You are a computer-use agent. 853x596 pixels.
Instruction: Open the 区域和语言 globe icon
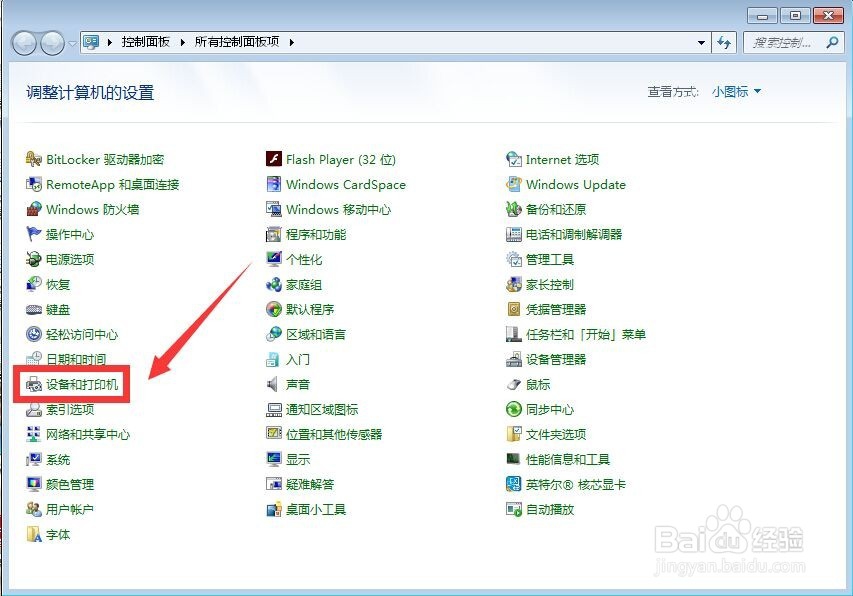tap(274, 334)
